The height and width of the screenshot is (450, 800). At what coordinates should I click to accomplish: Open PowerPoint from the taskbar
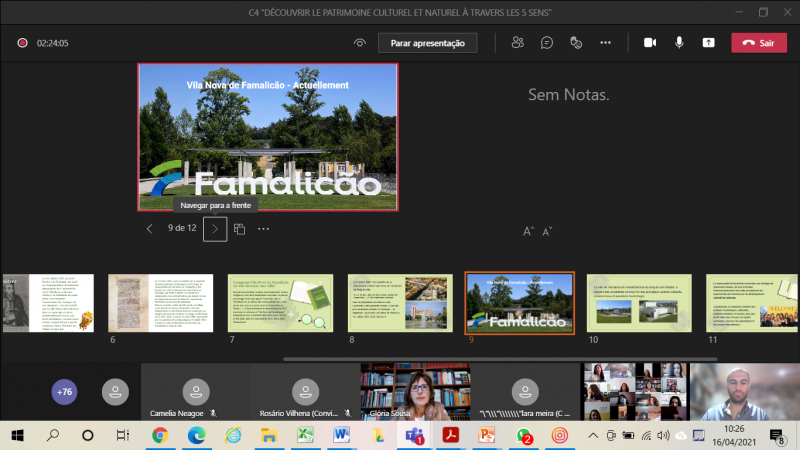tap(488, 436)
